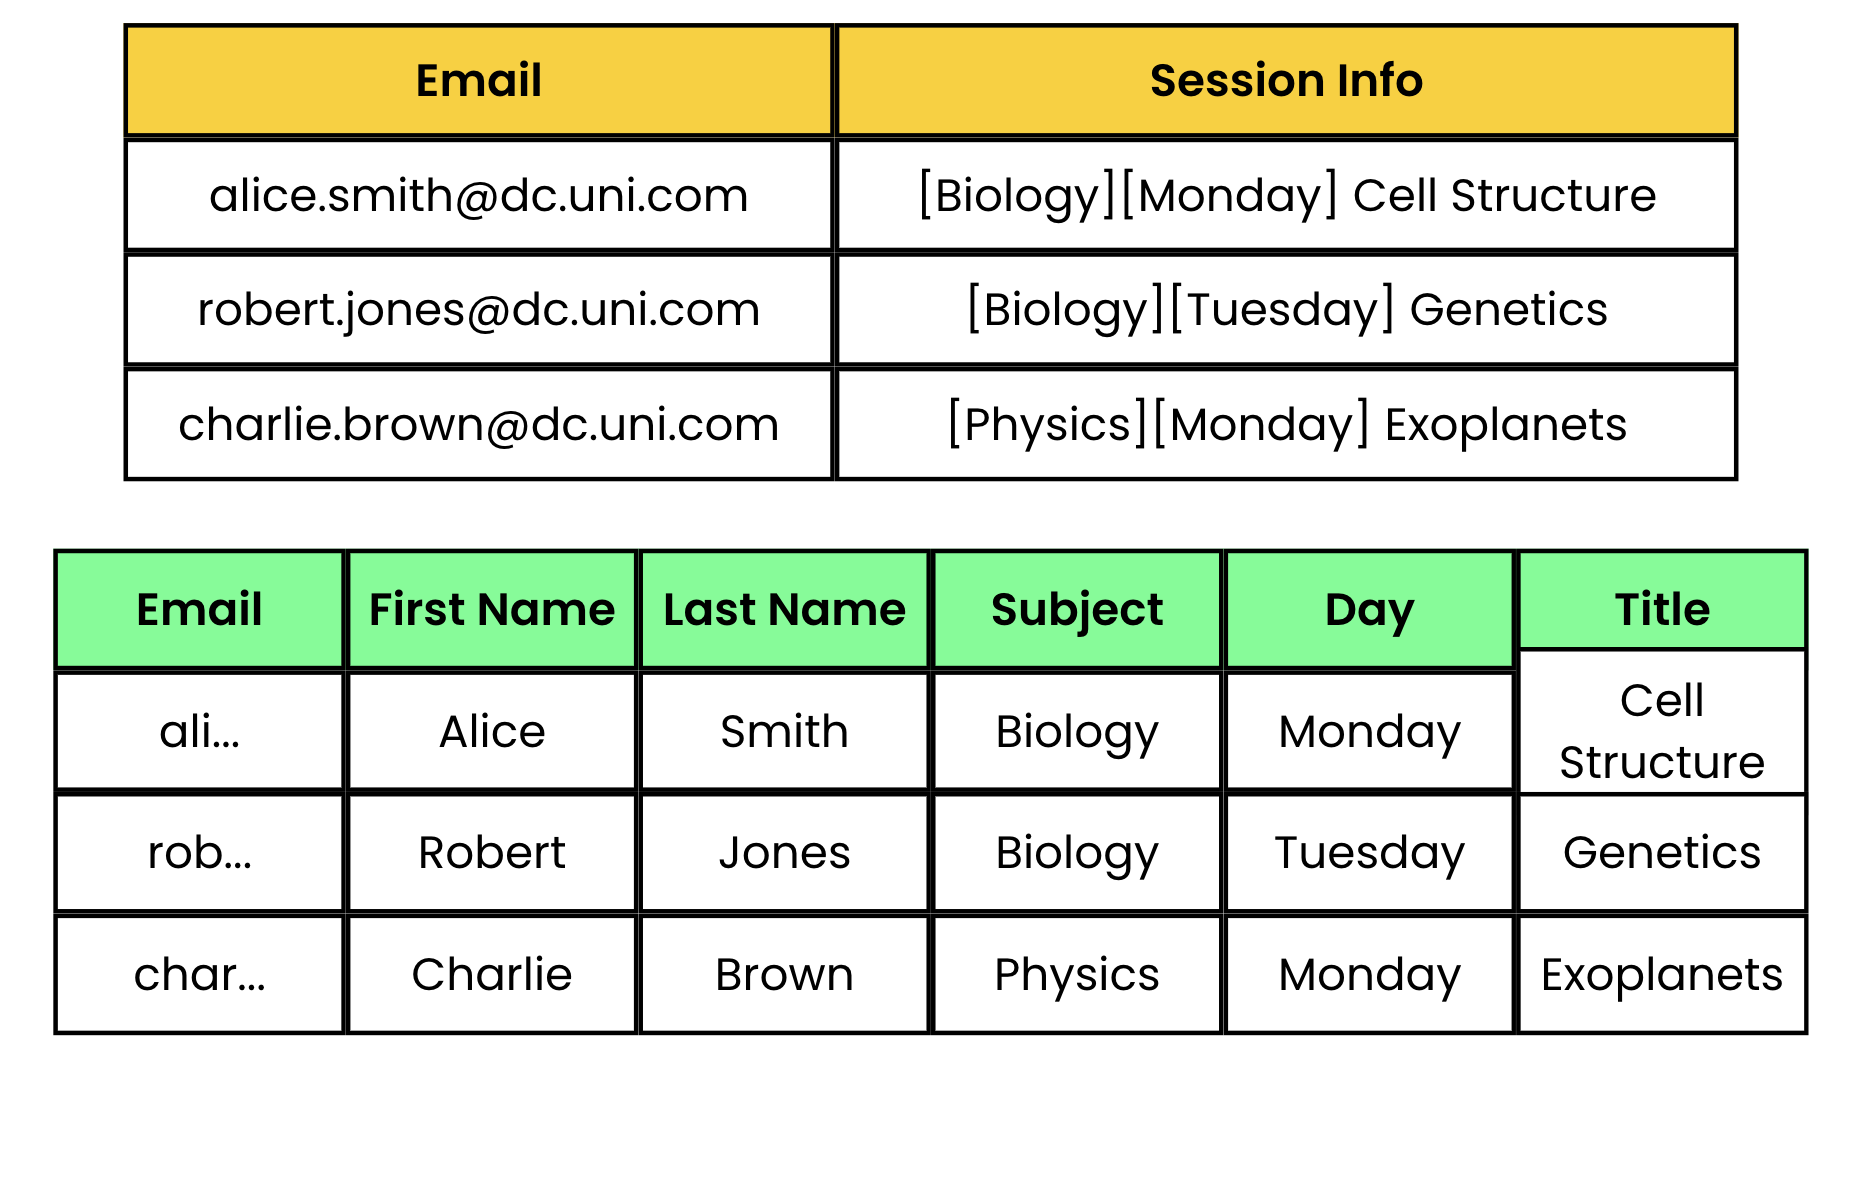Image resolution: width=1864 pixels, height=1182 pixels.
Task: Click the Tuesday day cell
Action: (x=1369, y=853)
